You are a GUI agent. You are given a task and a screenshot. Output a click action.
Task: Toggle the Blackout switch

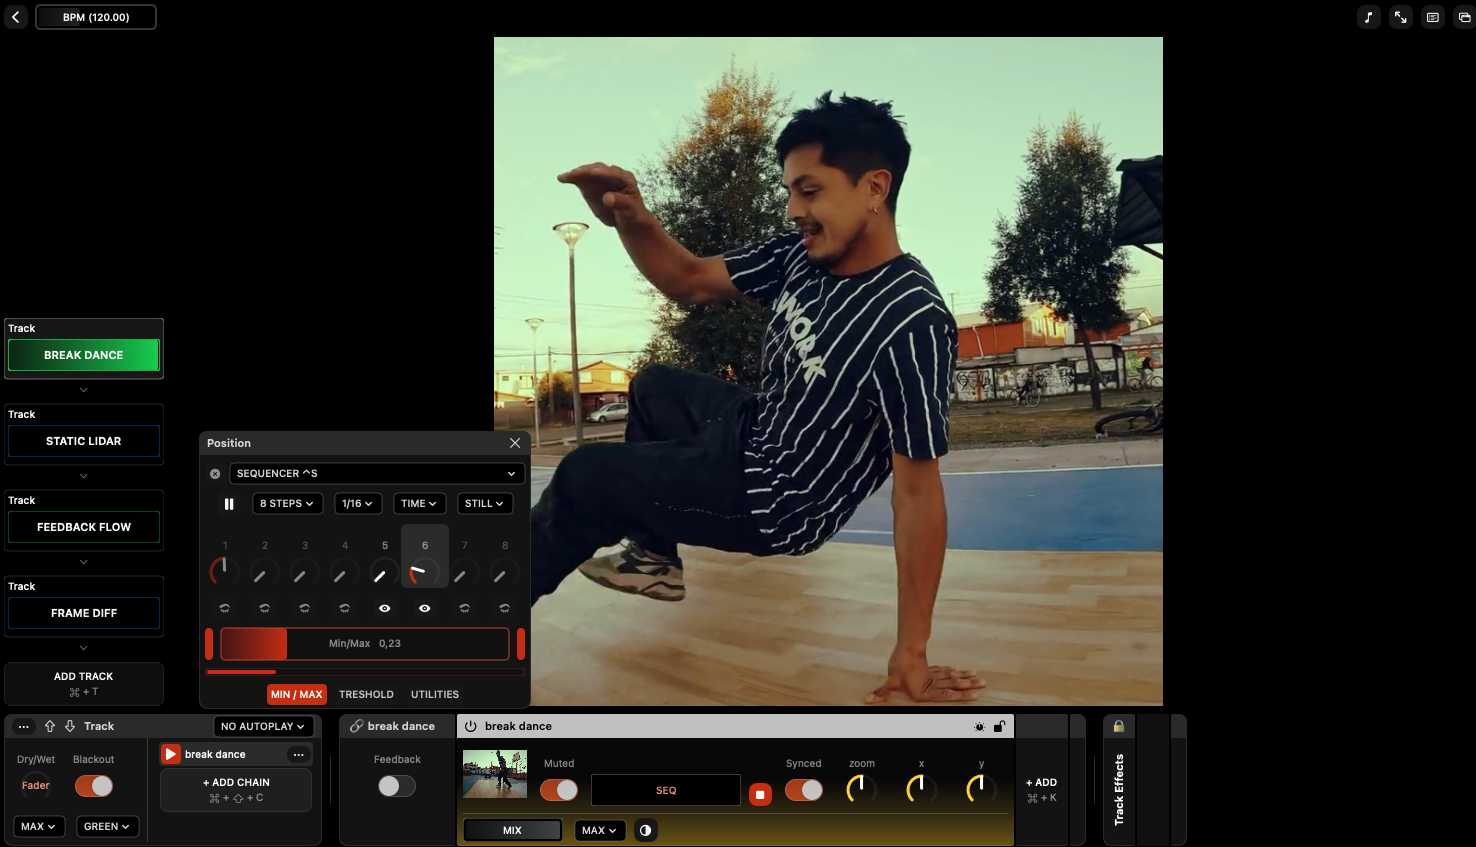click(94, 786)
